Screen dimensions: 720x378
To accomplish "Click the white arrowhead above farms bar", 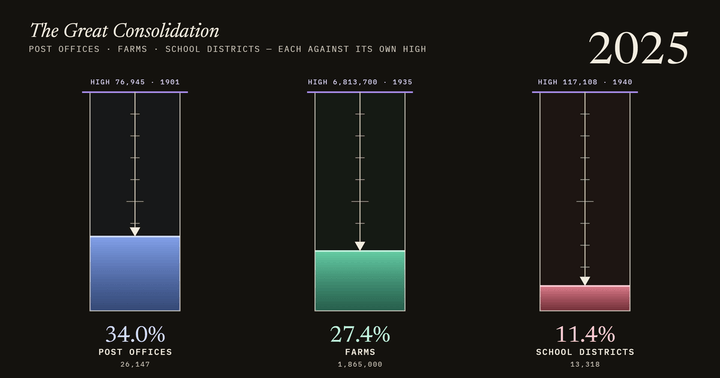I will click(x=360, y=246).
